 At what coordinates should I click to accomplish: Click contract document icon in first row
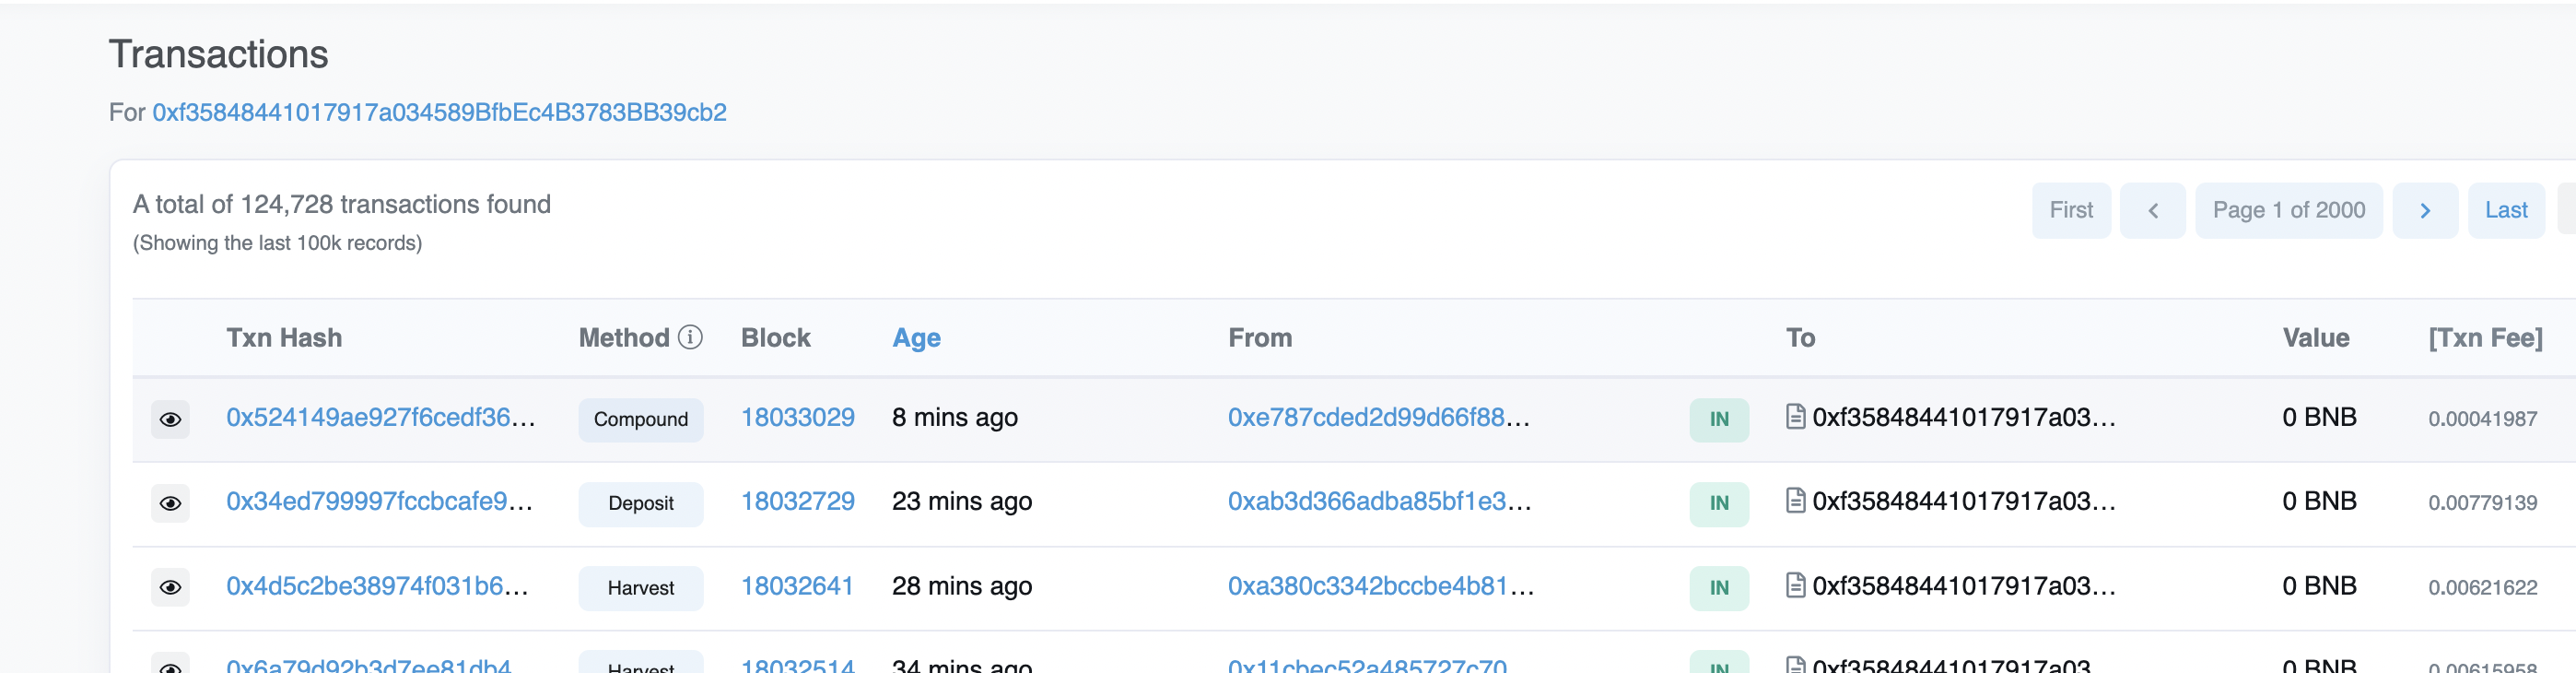1795,416
